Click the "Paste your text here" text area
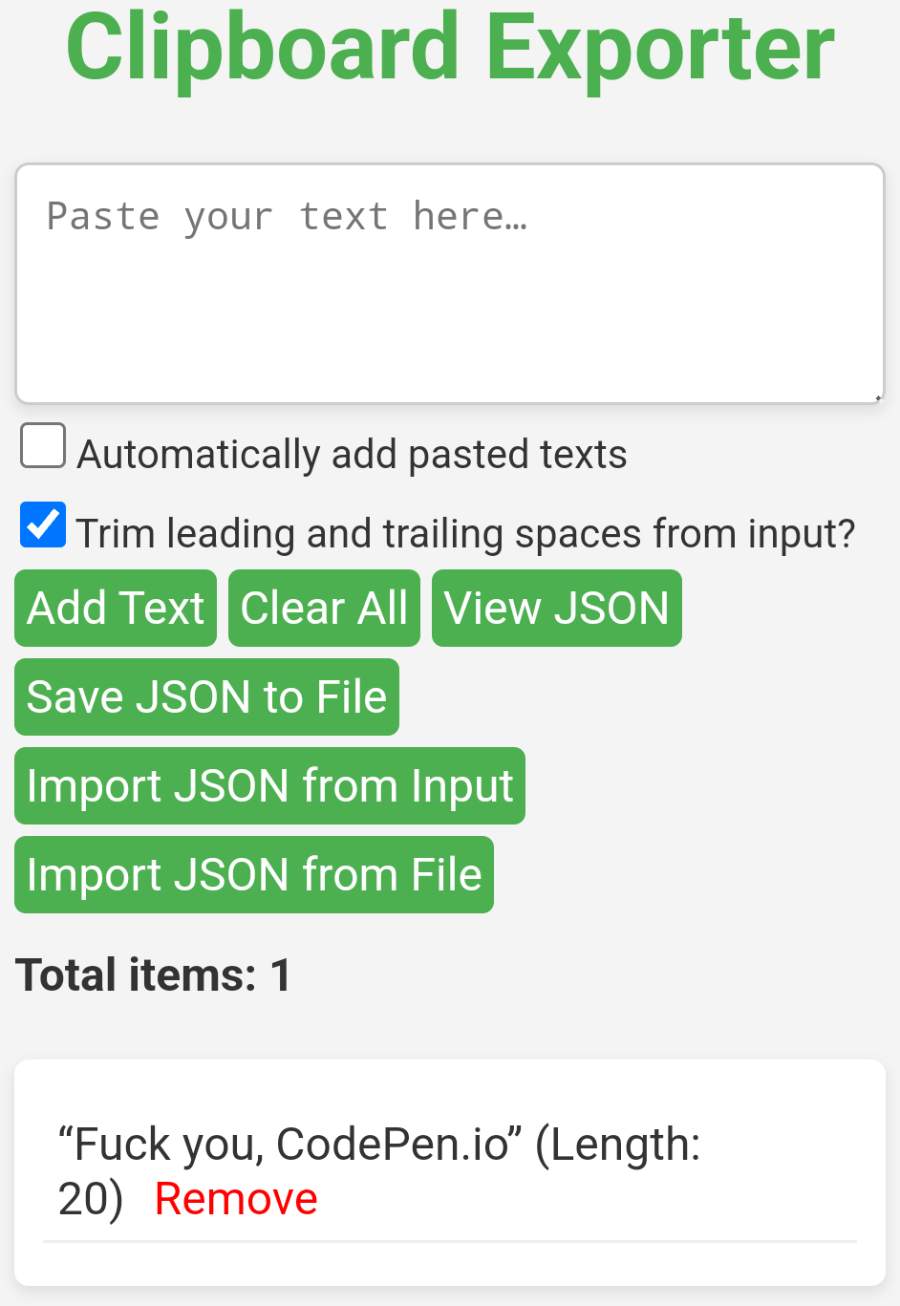This screenshot has height=1306, width=900. point(449,284)
